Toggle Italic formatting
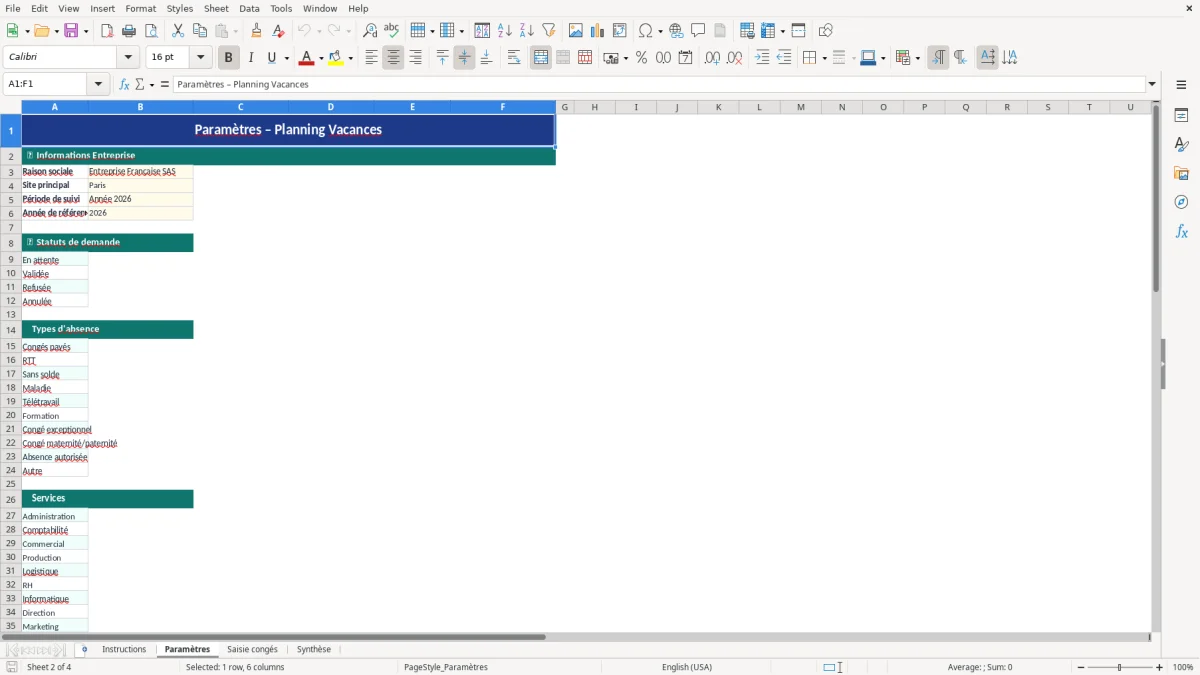Screen dimensions: 1200x675 click(x=250, y=58)
